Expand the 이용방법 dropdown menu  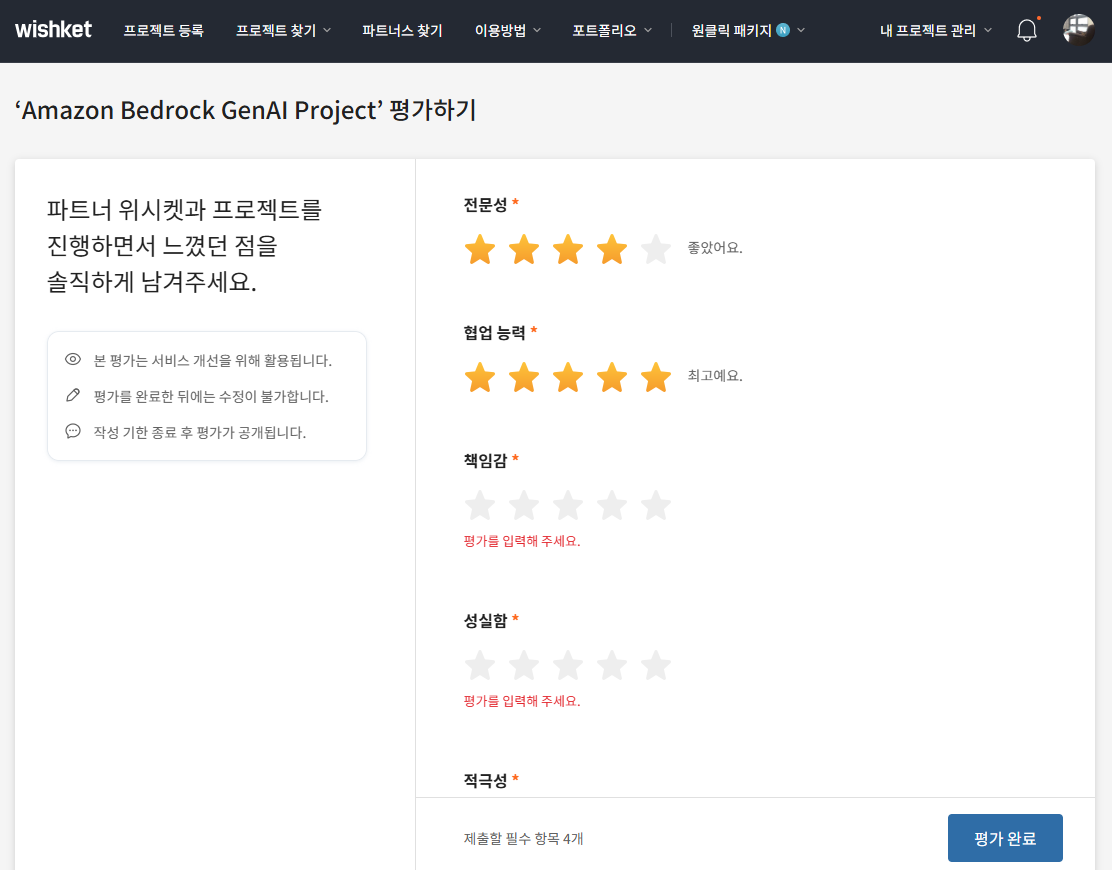point(507,31)
